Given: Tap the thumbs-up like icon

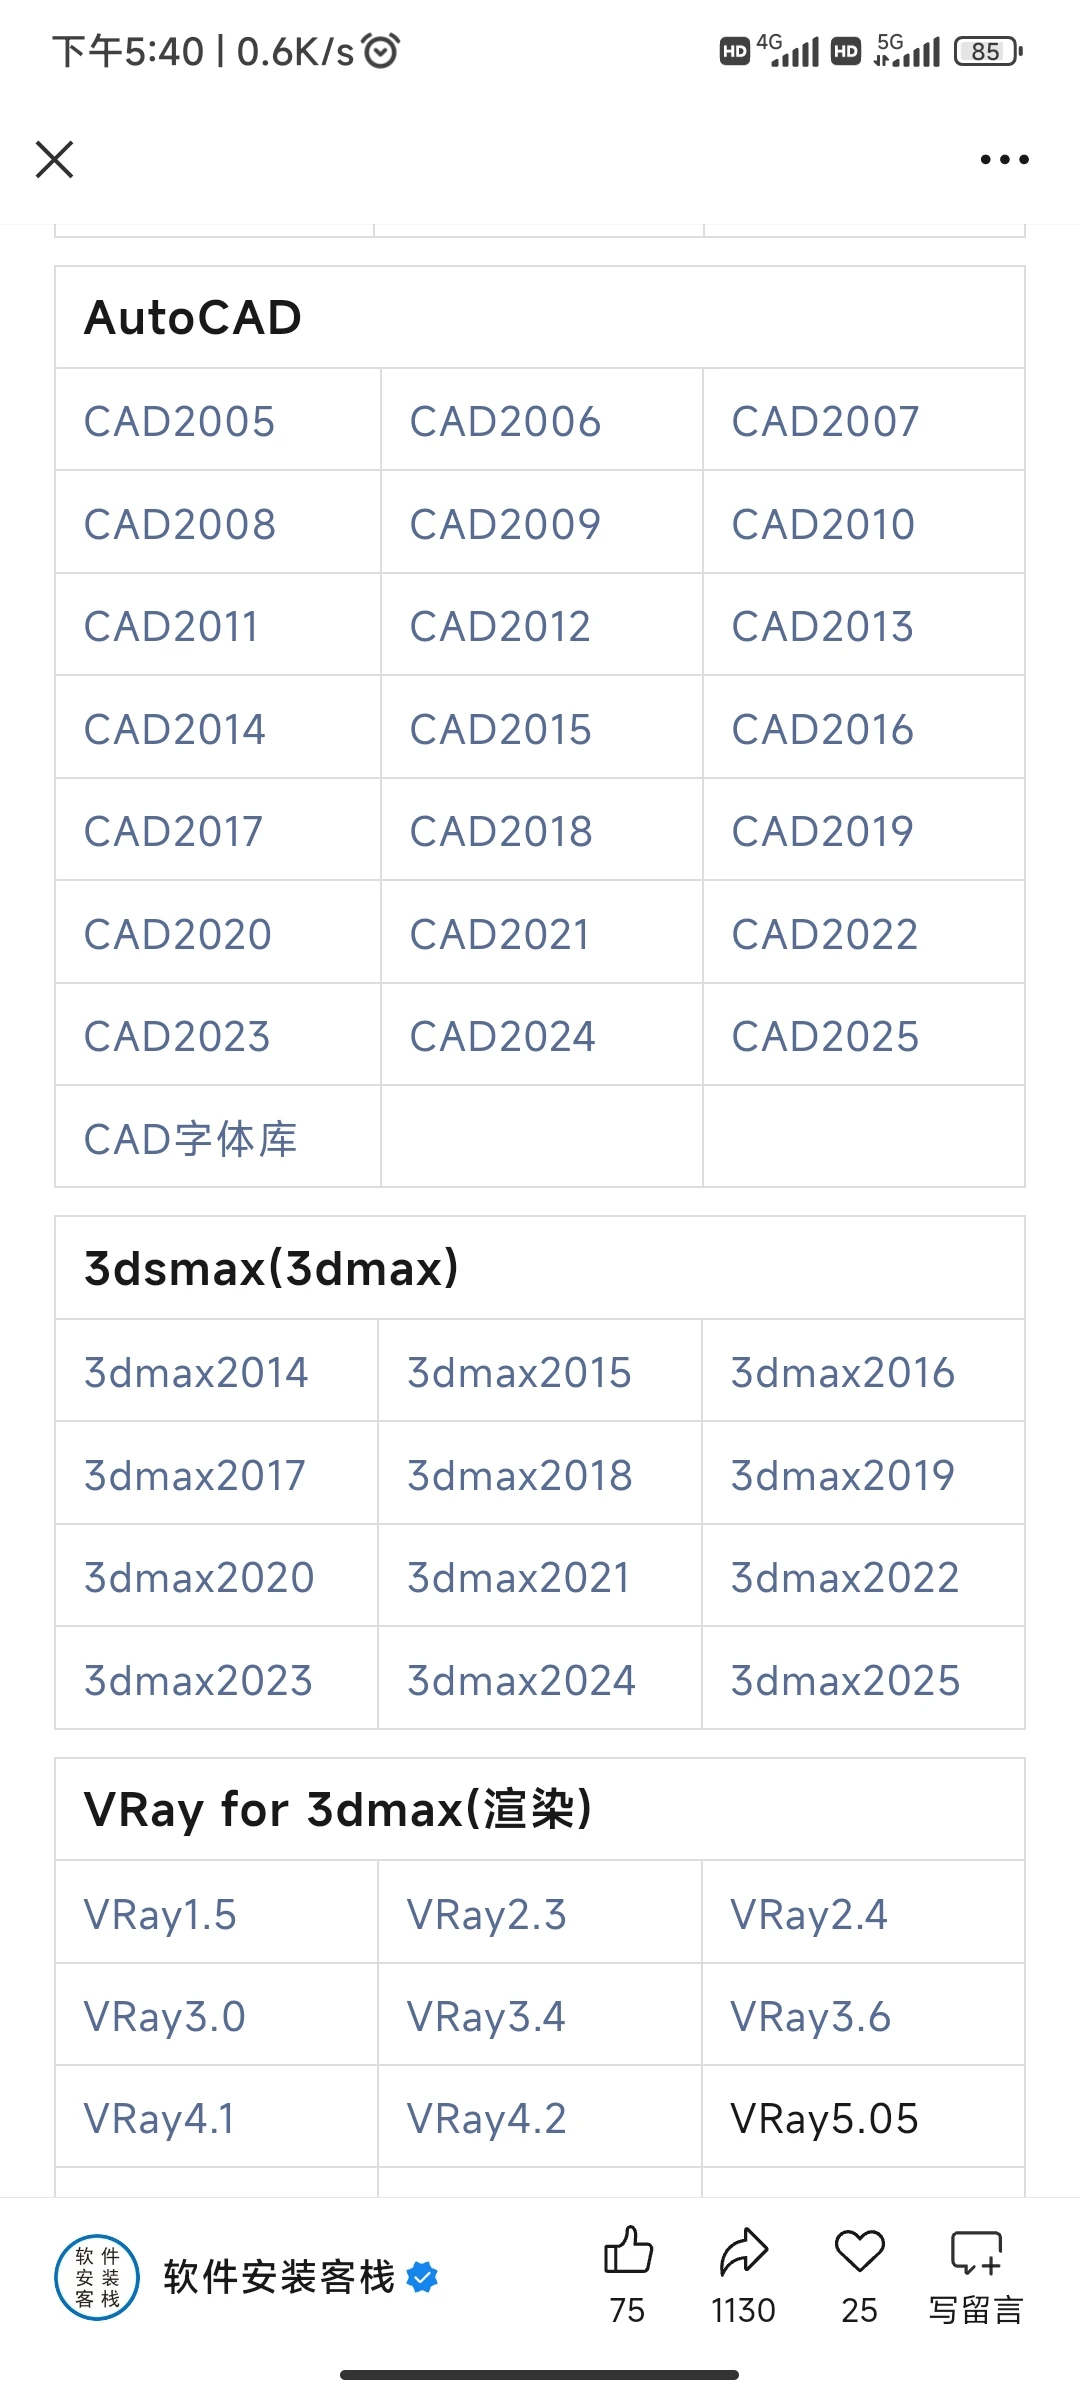Looking at the screenshot, I should click(628, 2251).
